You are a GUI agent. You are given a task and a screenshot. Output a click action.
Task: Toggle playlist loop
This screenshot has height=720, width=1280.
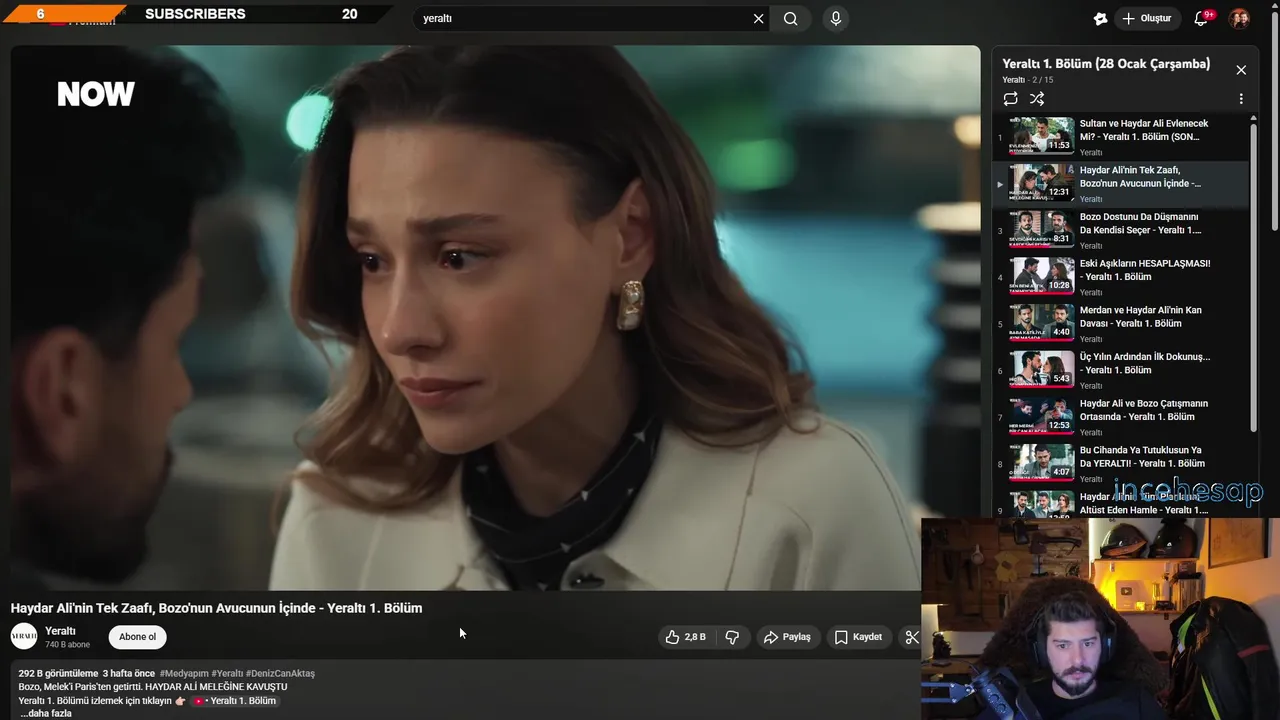coord(1011,99)
